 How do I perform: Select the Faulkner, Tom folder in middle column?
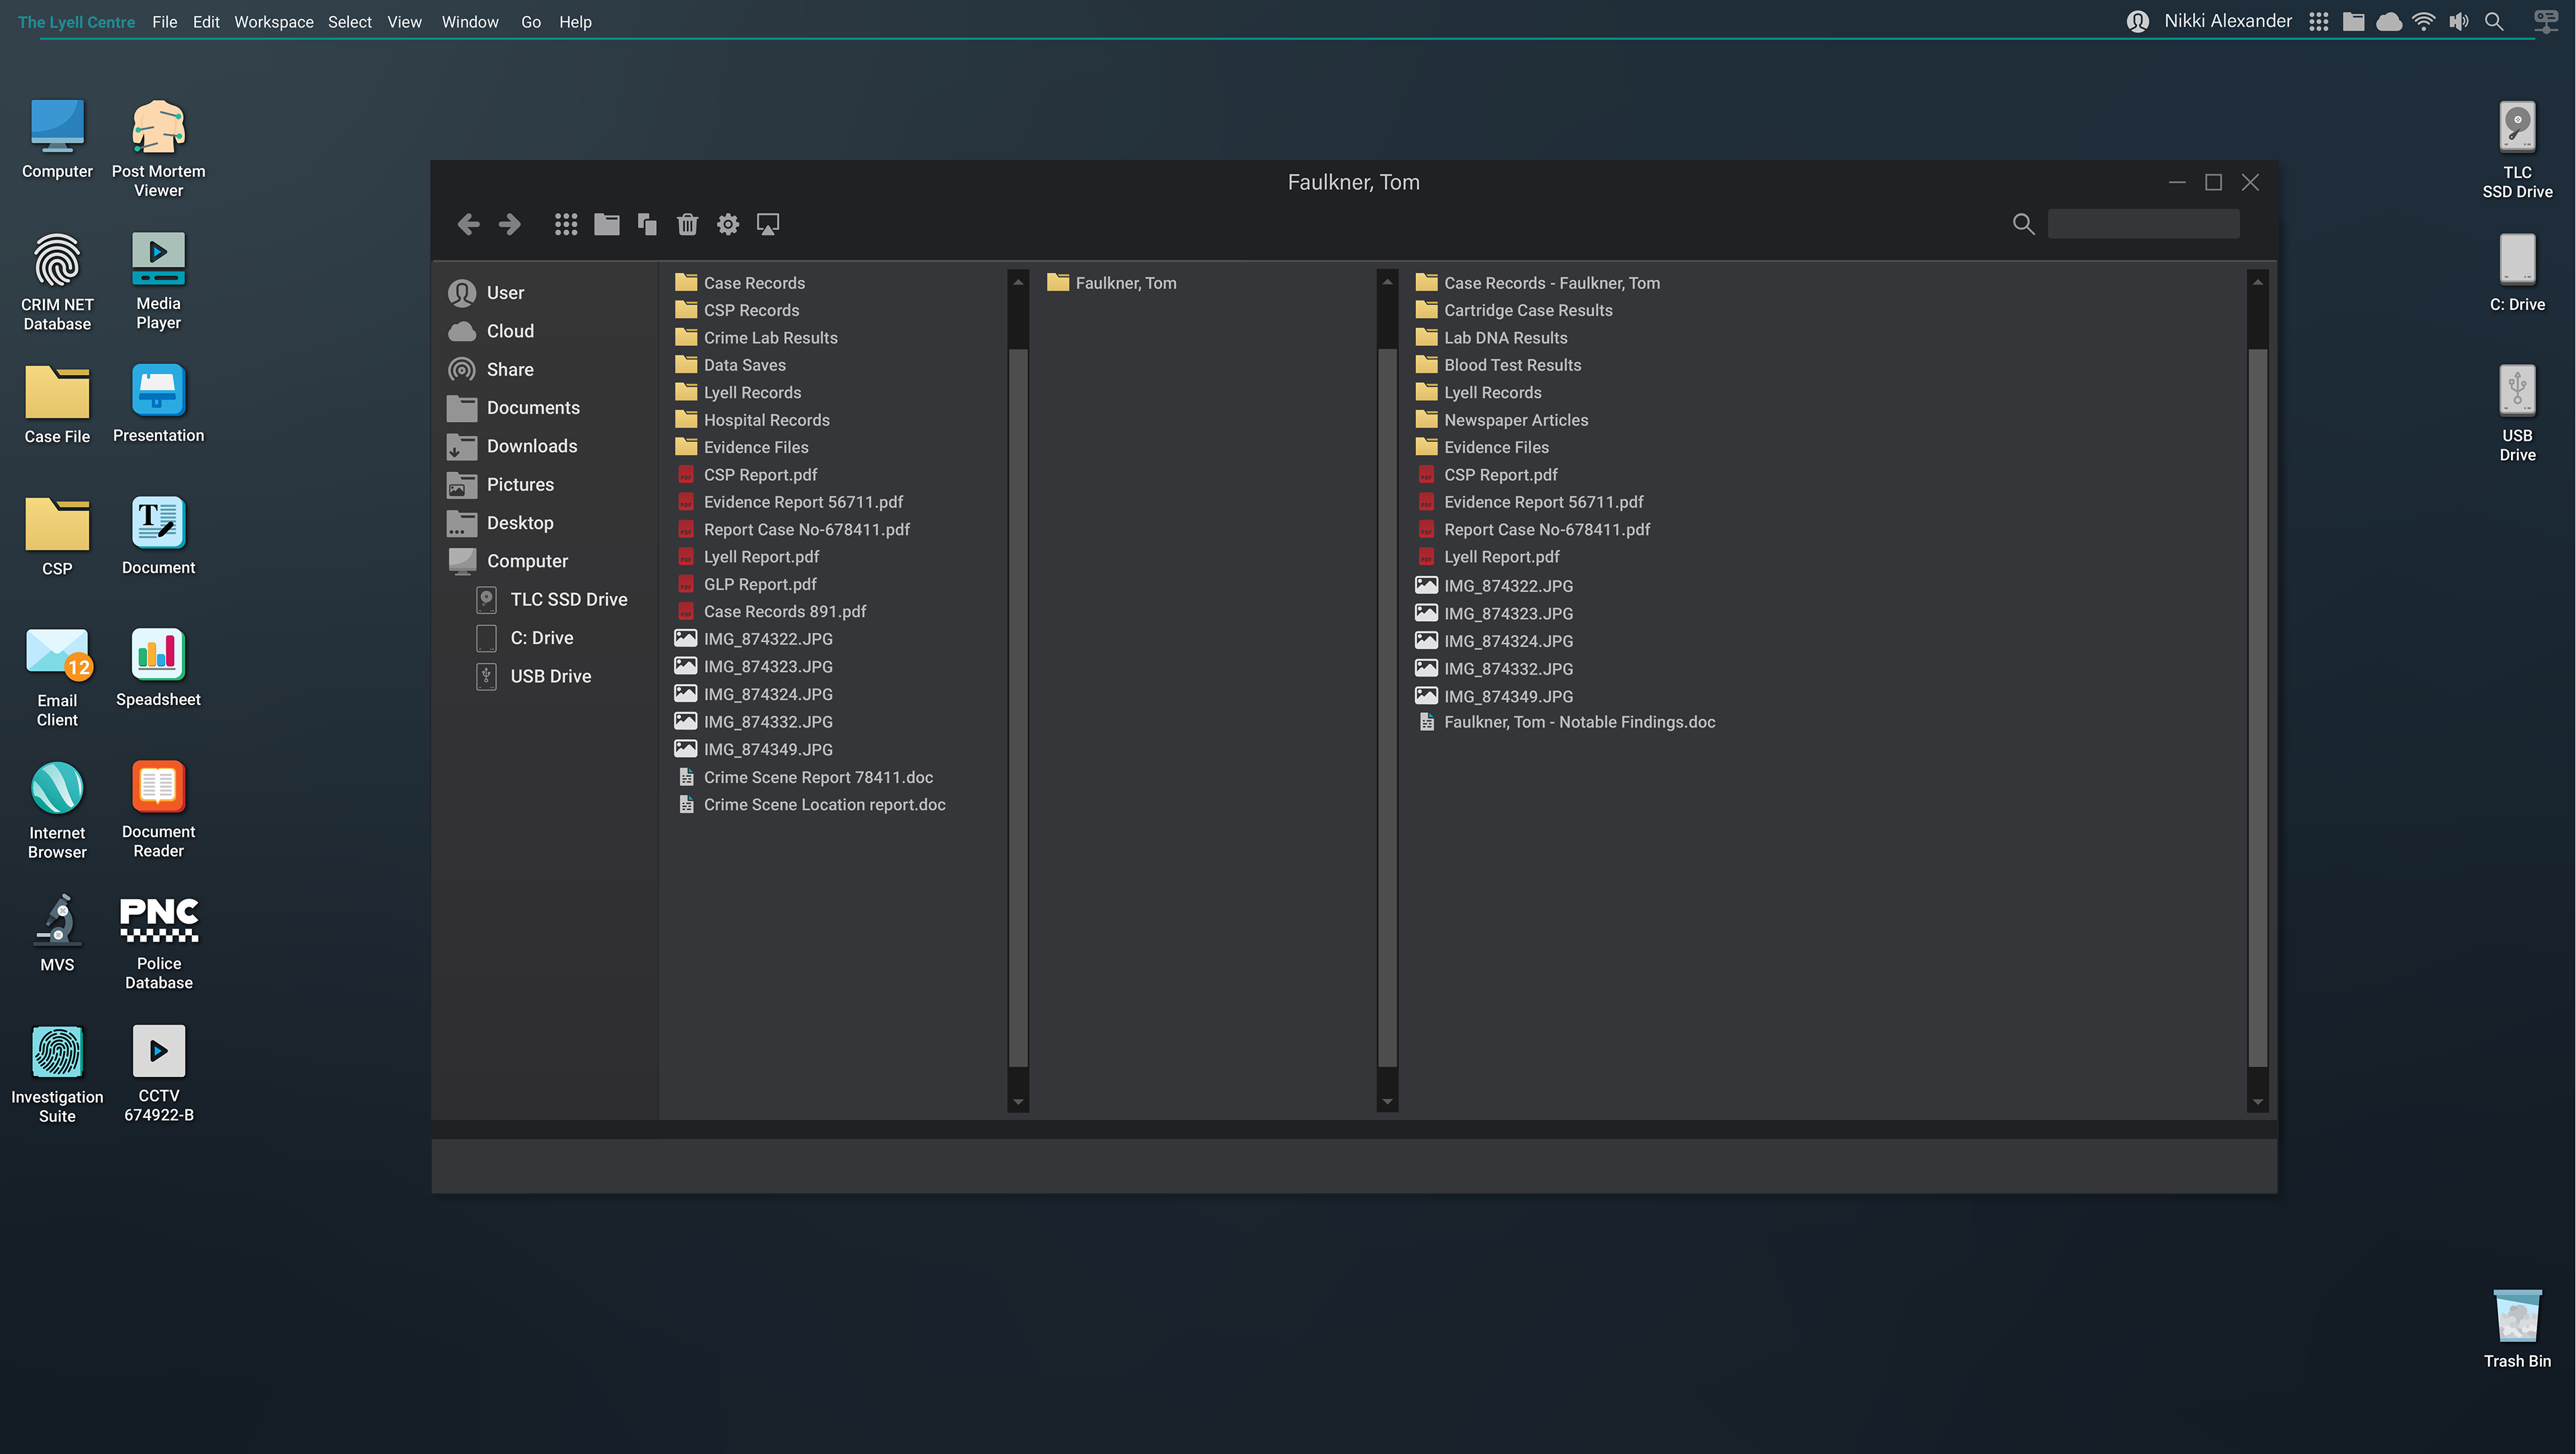tap(1112, 283)
